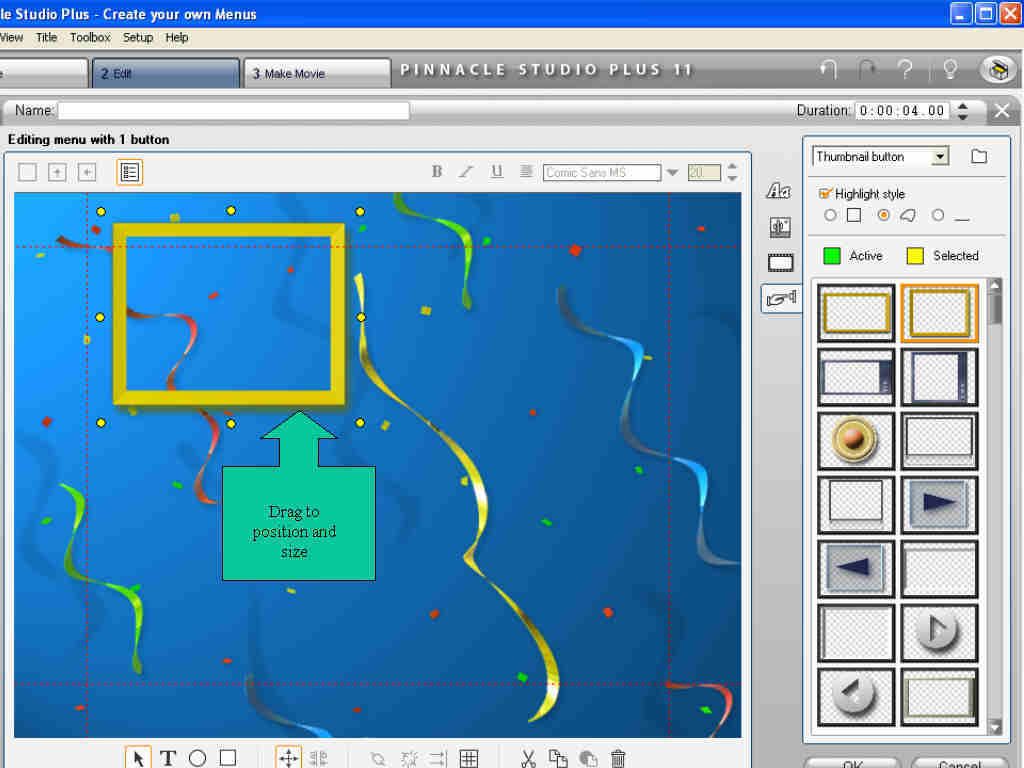Apply underline formatting
The image size is (1024, 768).
point(497,172)
